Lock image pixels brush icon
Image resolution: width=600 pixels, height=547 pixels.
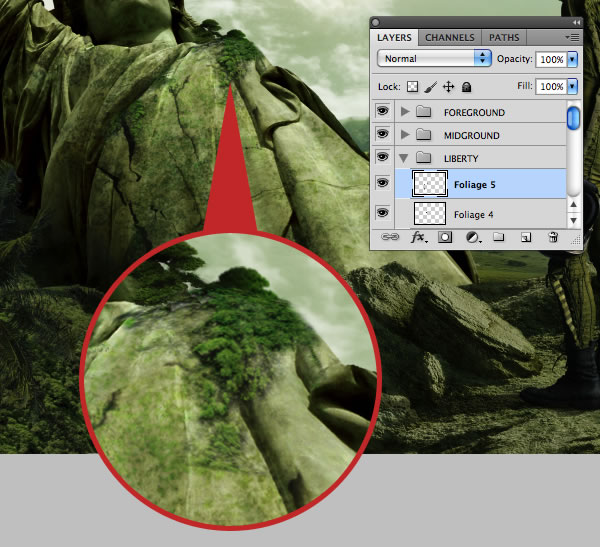[430, 87]
